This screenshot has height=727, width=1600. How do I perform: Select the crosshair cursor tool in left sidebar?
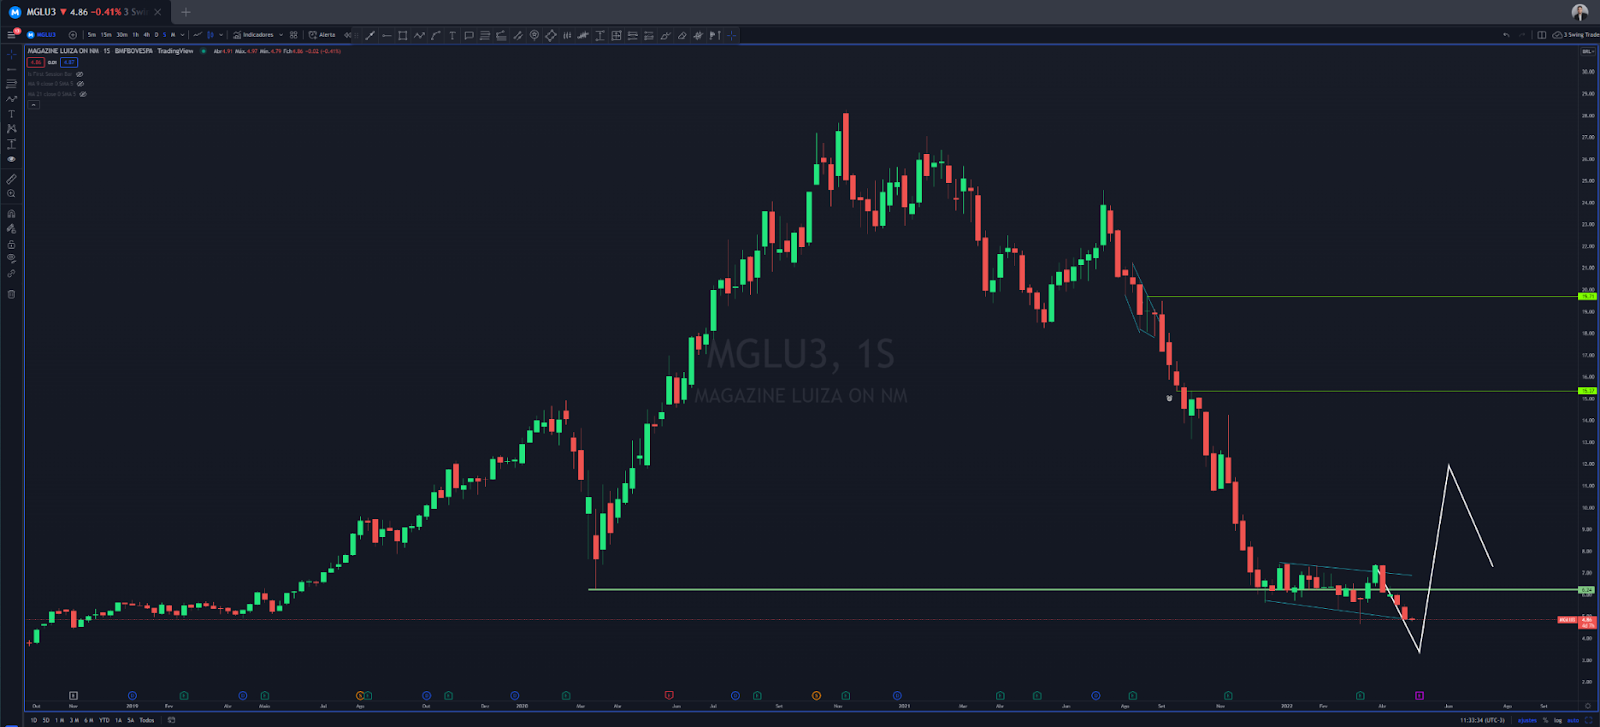click(x=12, y=54)
